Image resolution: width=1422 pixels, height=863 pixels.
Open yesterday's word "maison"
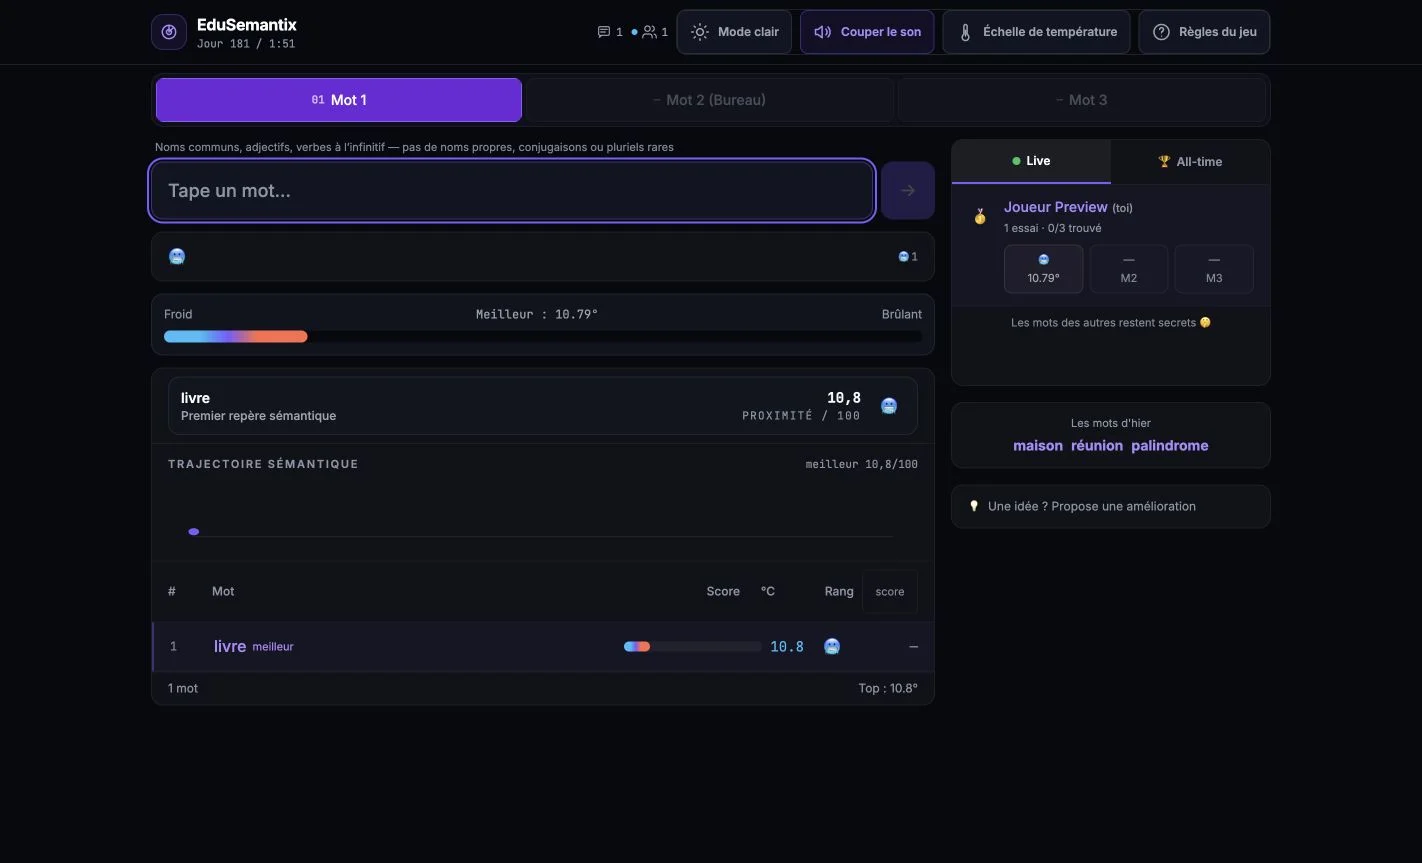pos(1038,446)
